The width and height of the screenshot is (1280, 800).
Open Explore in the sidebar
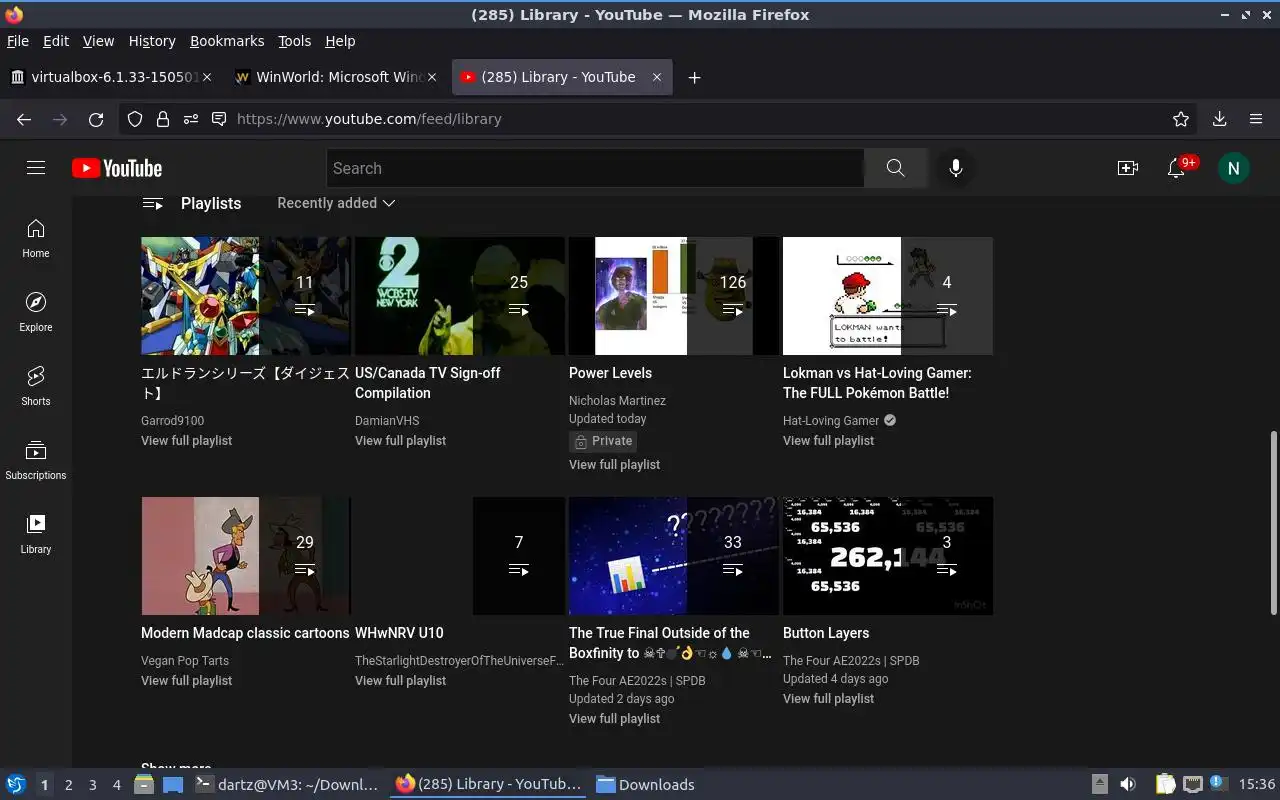tap(36, 313)
